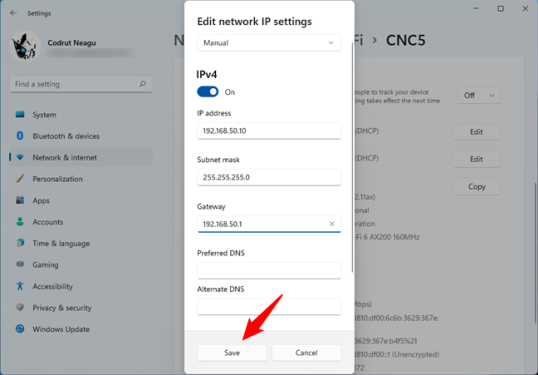Click the CNC5 breadcrumb title
This screenshot has height=375, width=538.
pyautogui.click(x=406, y=40)
